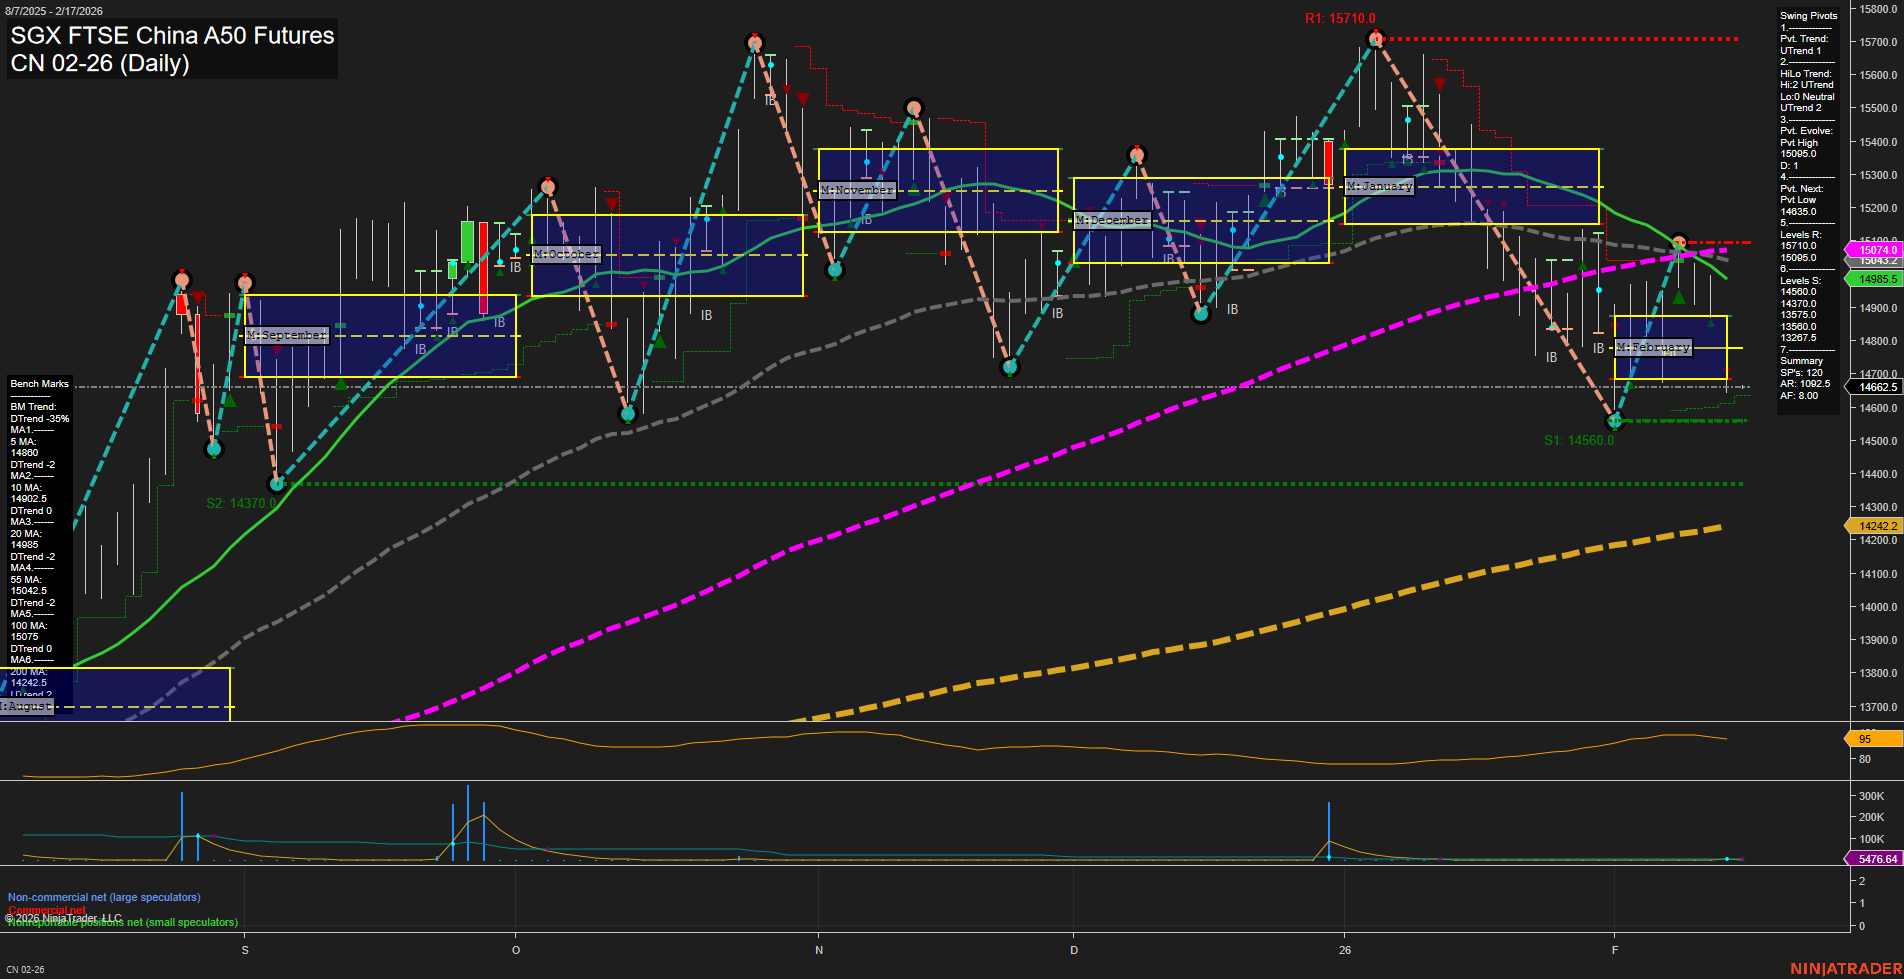Collapse the Bench Marks panel
The height and width of the screenshot is (979, 1904).
tap(39, 383)
